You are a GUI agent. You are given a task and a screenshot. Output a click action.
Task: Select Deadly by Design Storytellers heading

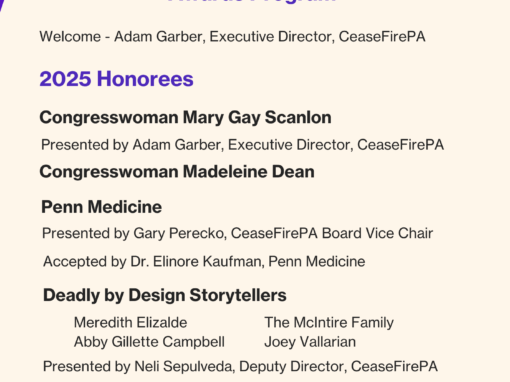[165, 295]
